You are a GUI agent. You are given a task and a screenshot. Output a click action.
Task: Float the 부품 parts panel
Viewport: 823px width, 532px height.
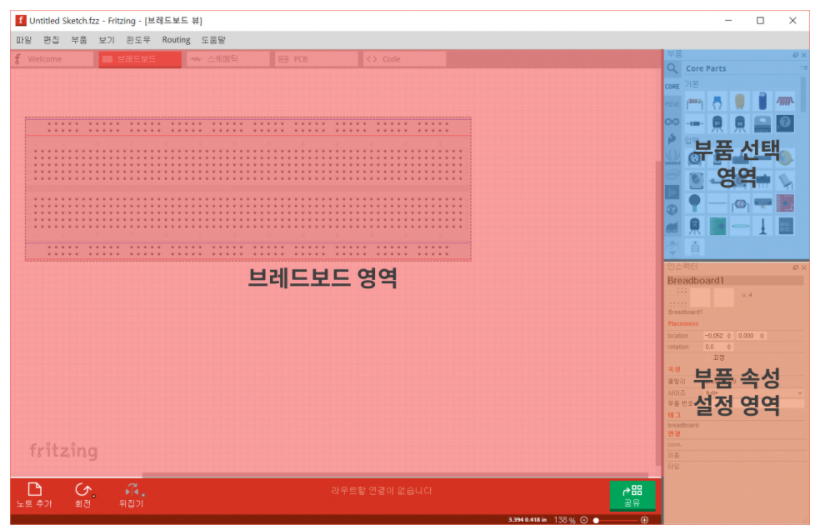[796, 55]
